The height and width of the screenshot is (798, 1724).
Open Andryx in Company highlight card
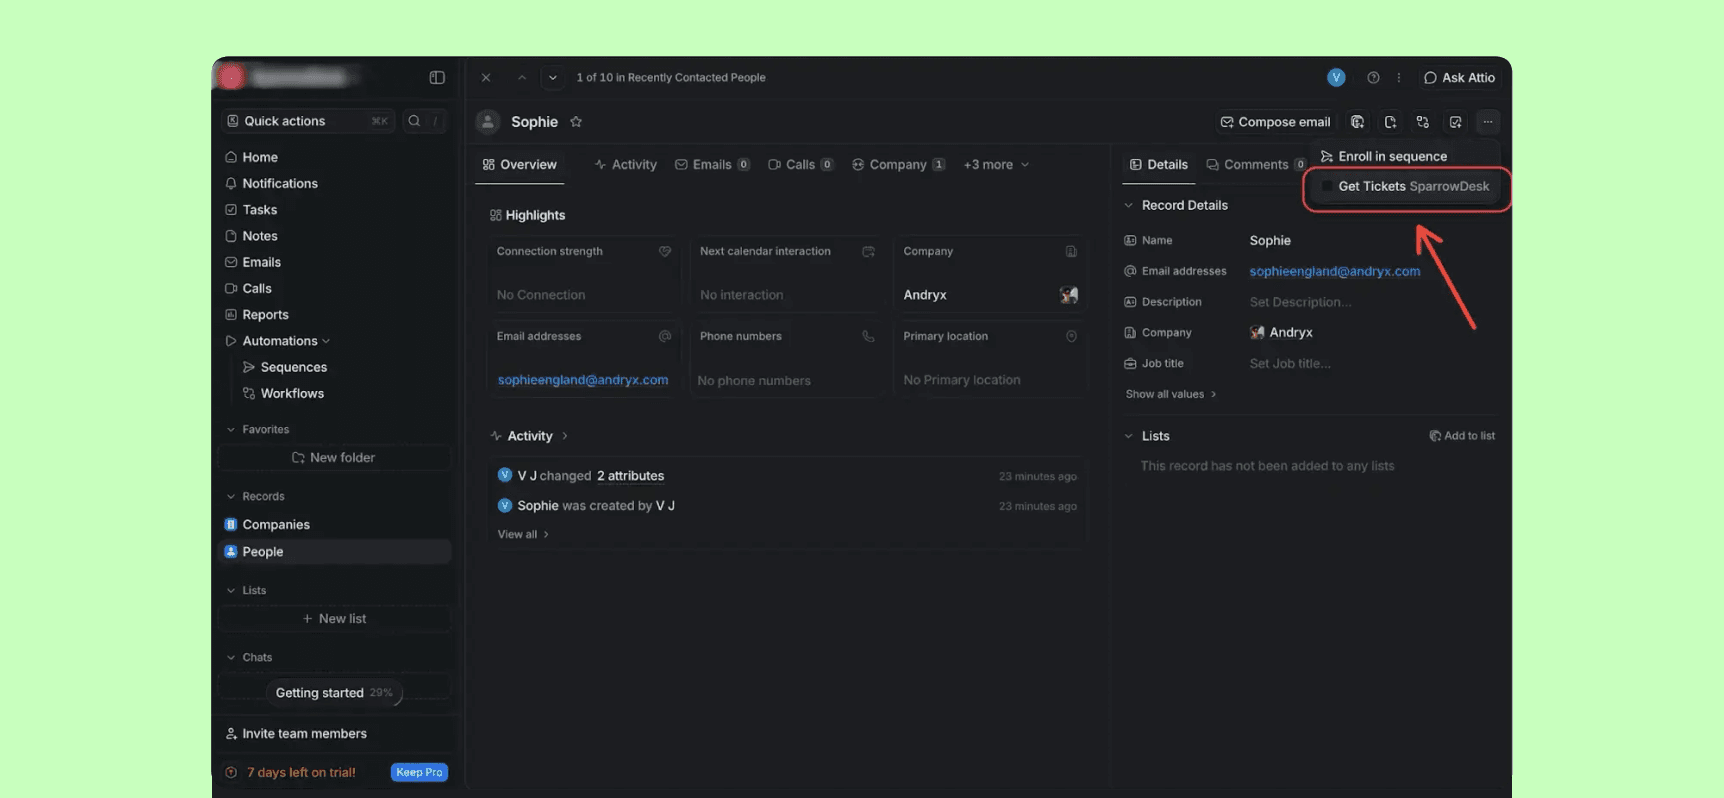pos(925,295)
